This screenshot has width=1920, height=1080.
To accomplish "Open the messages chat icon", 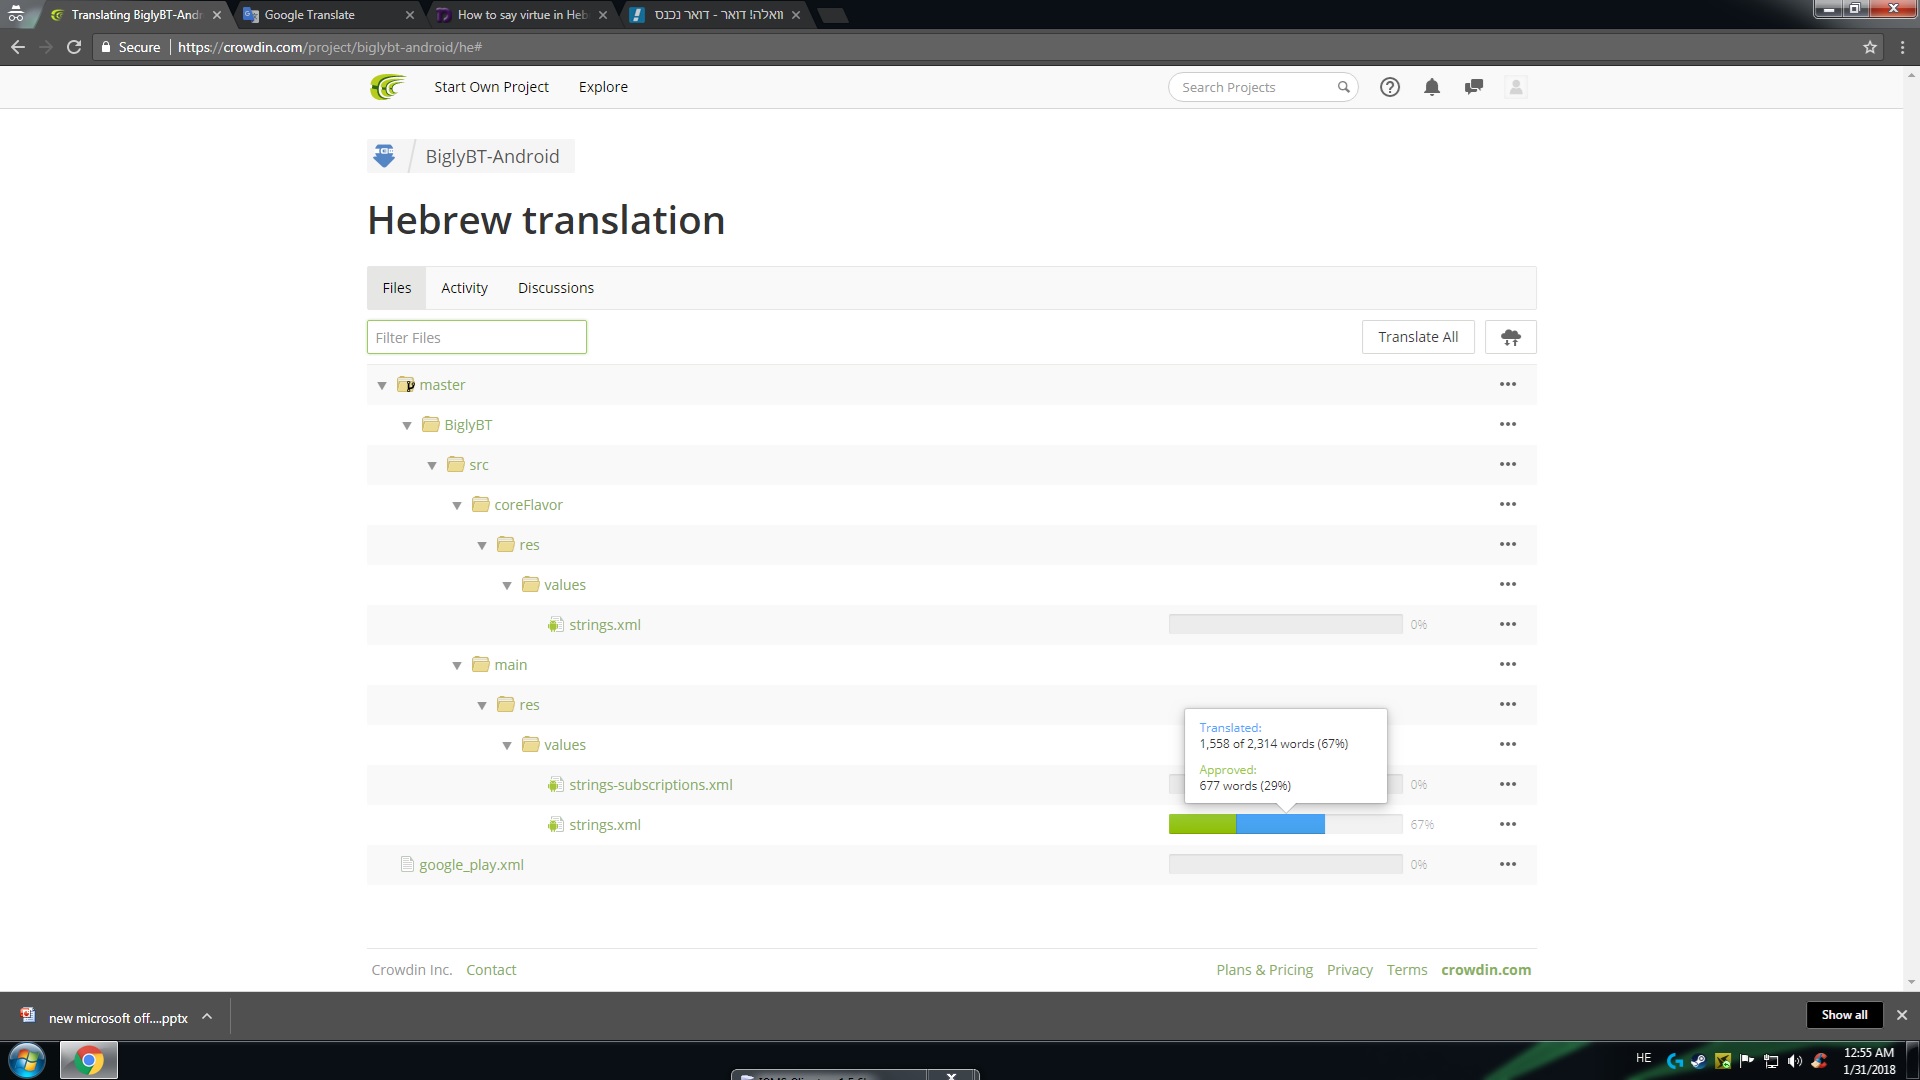I will (1473, 87).
